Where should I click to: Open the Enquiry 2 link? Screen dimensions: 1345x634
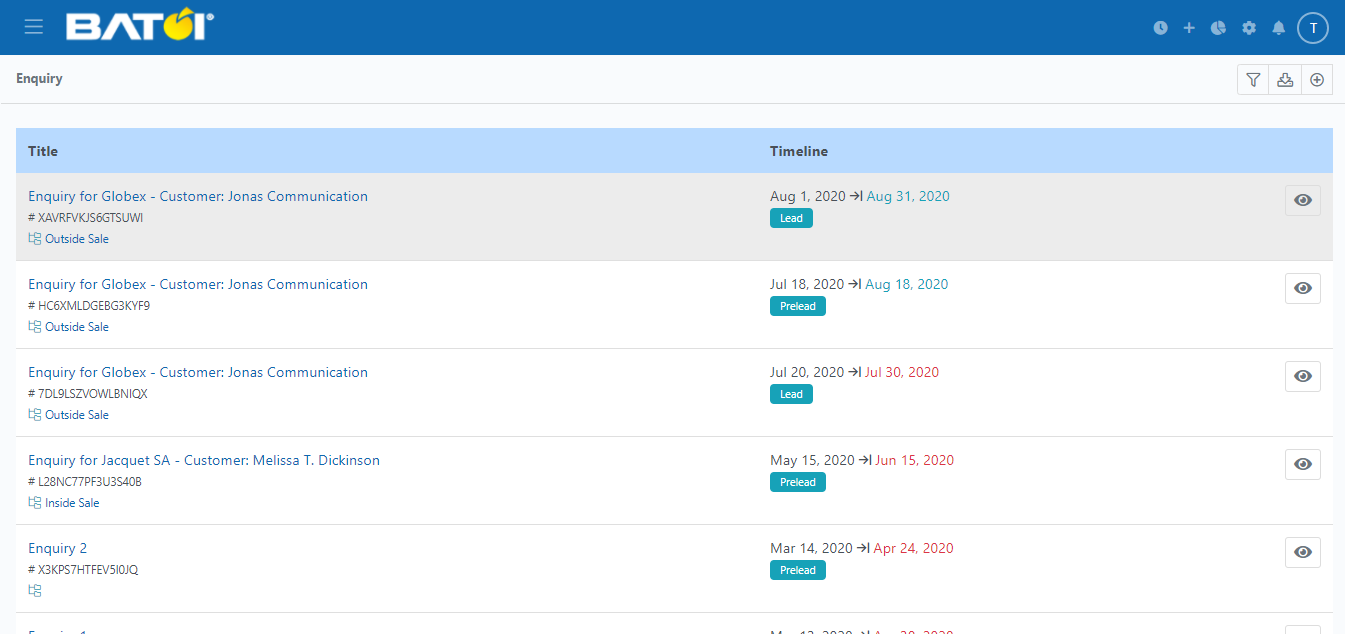(58, 548)
